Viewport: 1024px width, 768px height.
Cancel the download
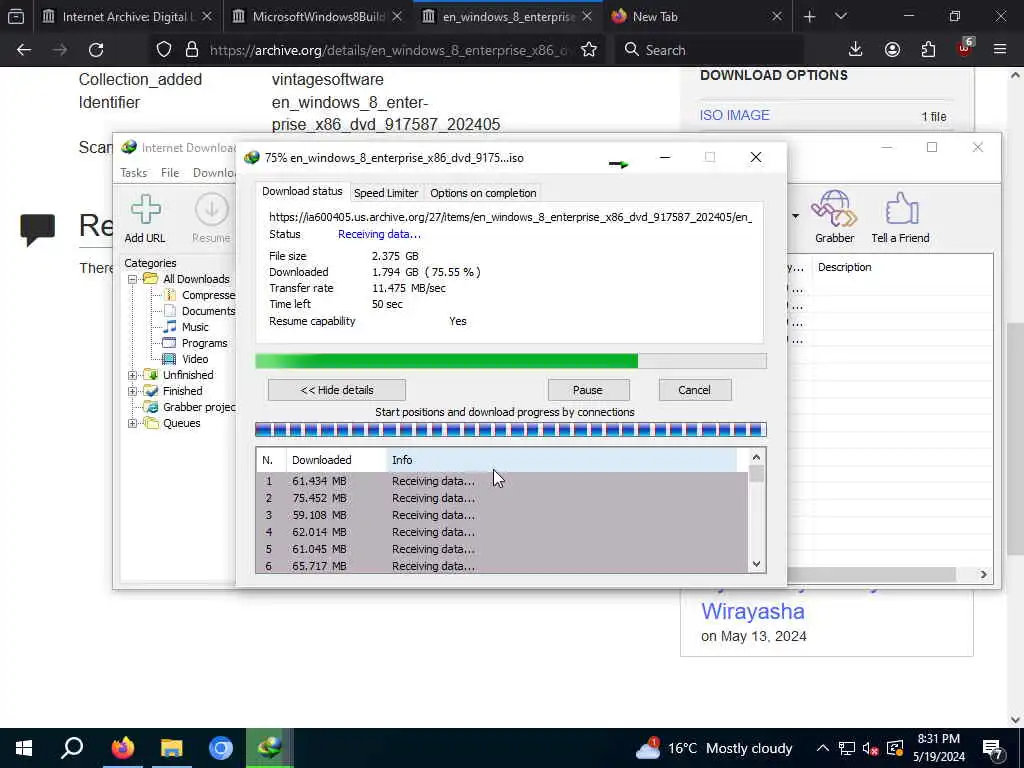tap(694, 390)
